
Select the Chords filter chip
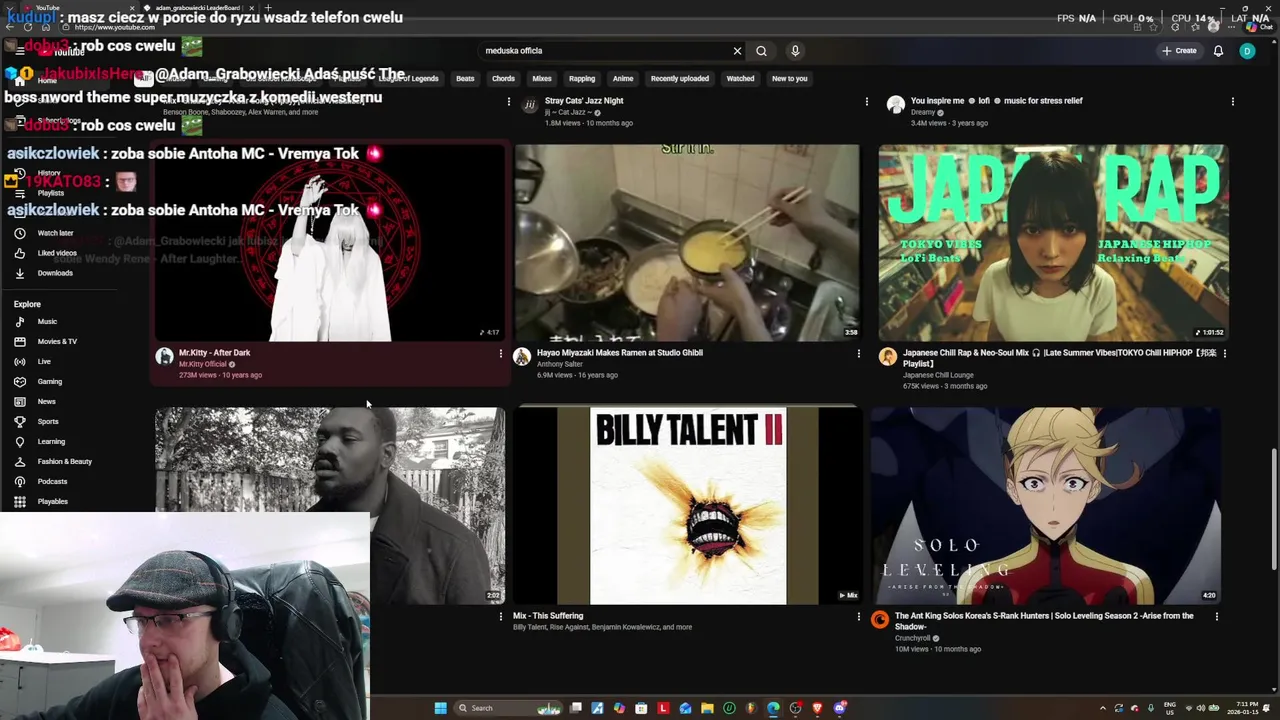pos(503,79)
